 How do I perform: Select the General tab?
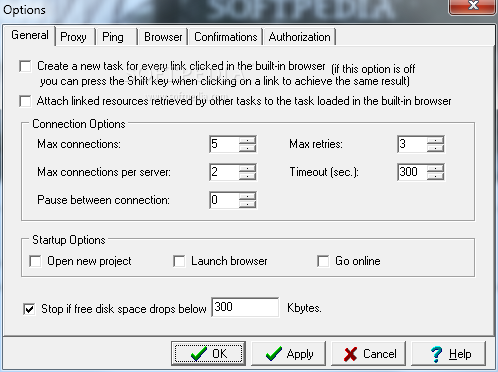point(29,35)
